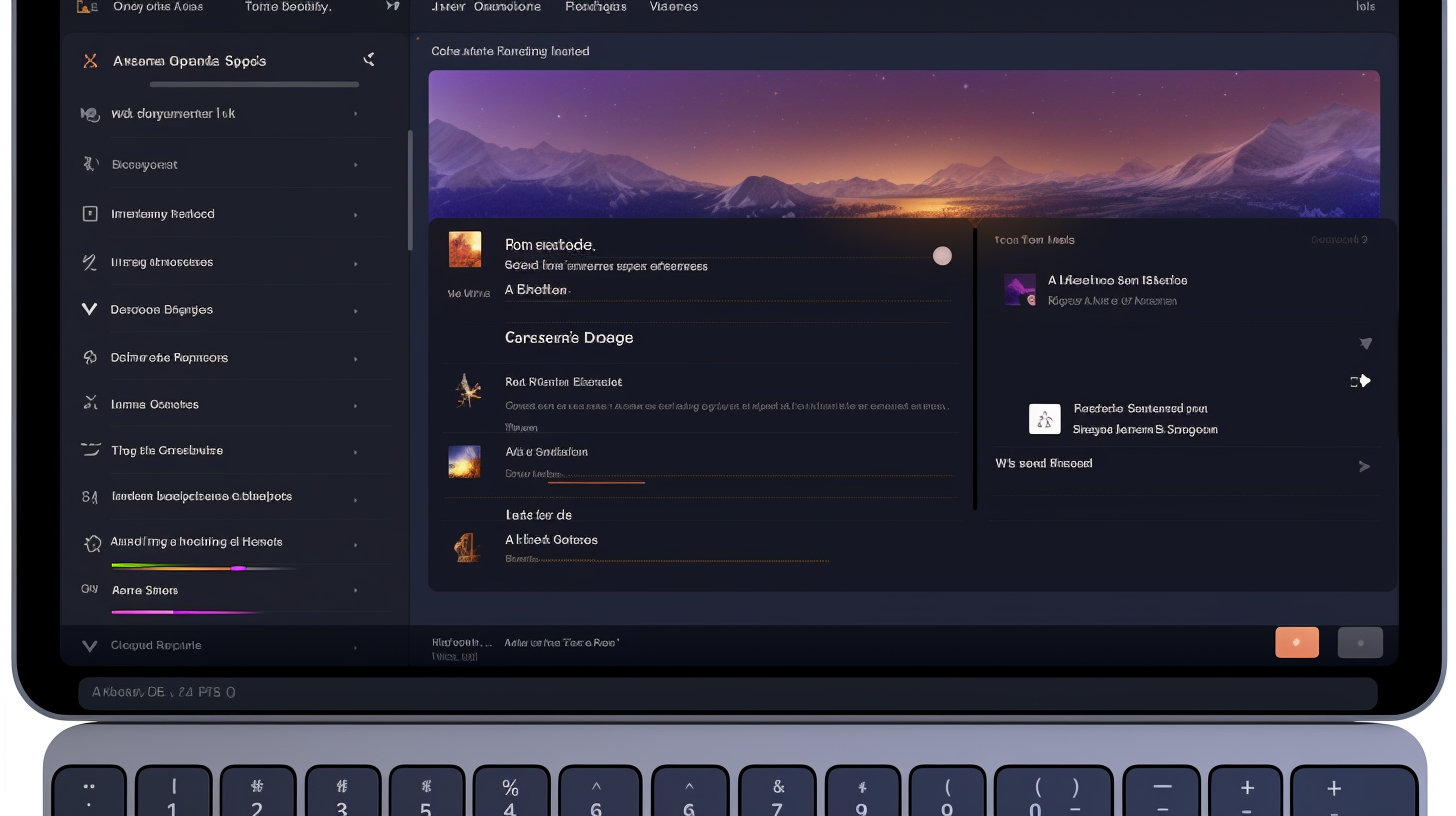The height and width of the screenshot is (816, 1456).
Task: Click the white square icon in the right panel
Action: coord(1044,419)
